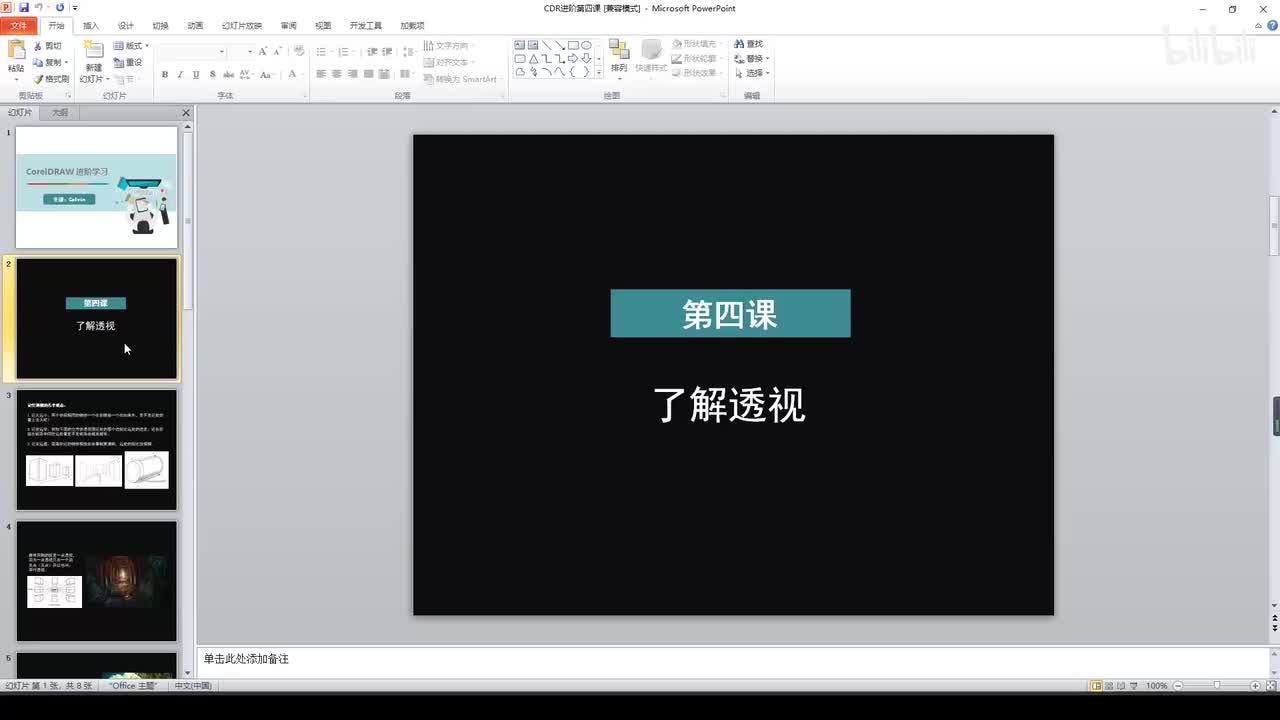Switch to Design (设计) ribbon tab
Image resolution: width=1280 pixels, height=720 pixels.
(126, 25)
